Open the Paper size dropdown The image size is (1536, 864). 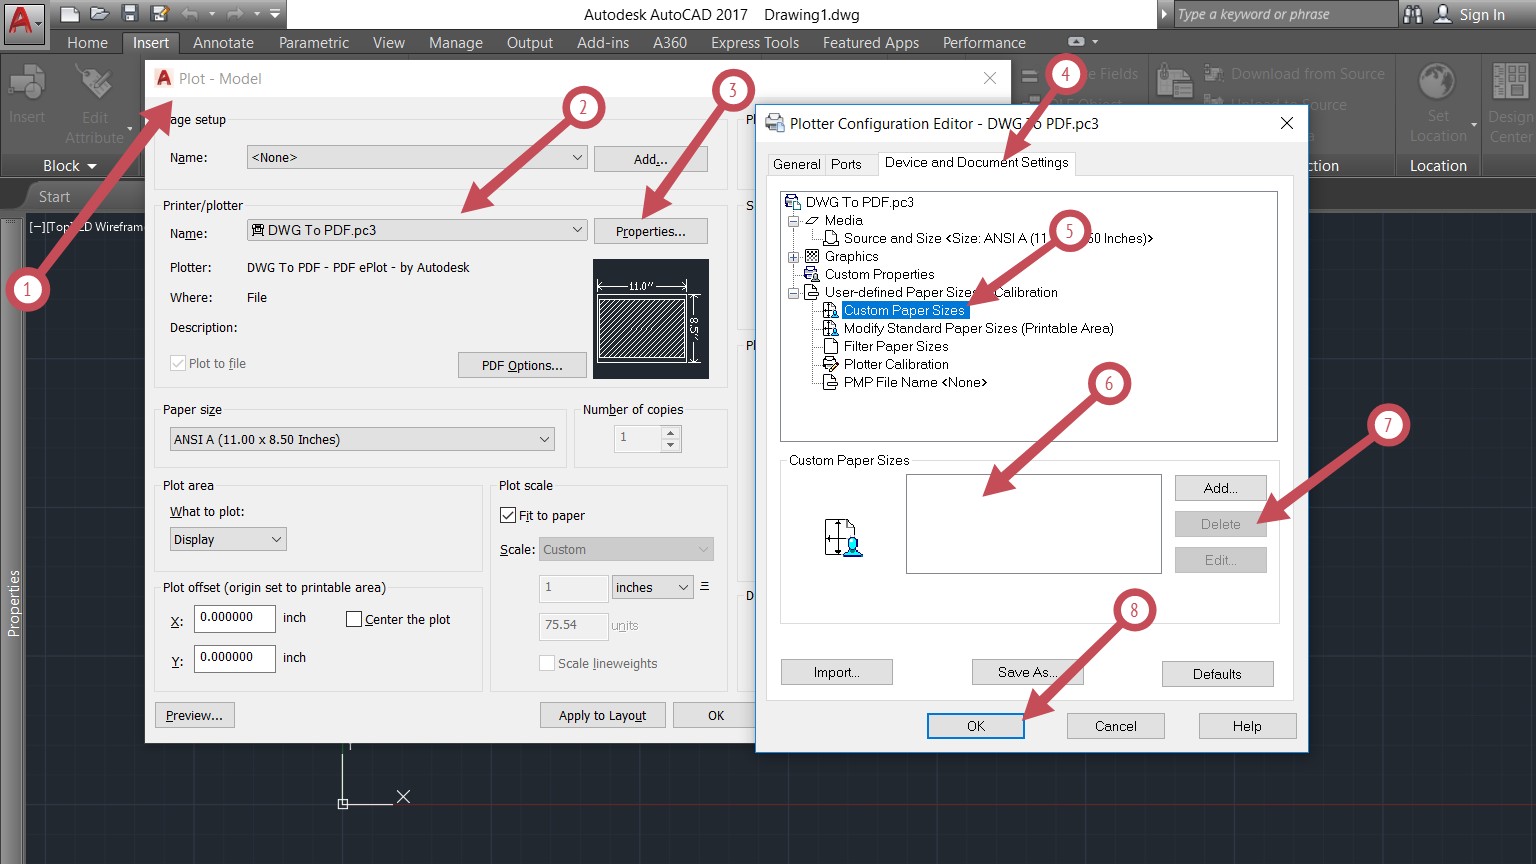[x=362, y=439]
